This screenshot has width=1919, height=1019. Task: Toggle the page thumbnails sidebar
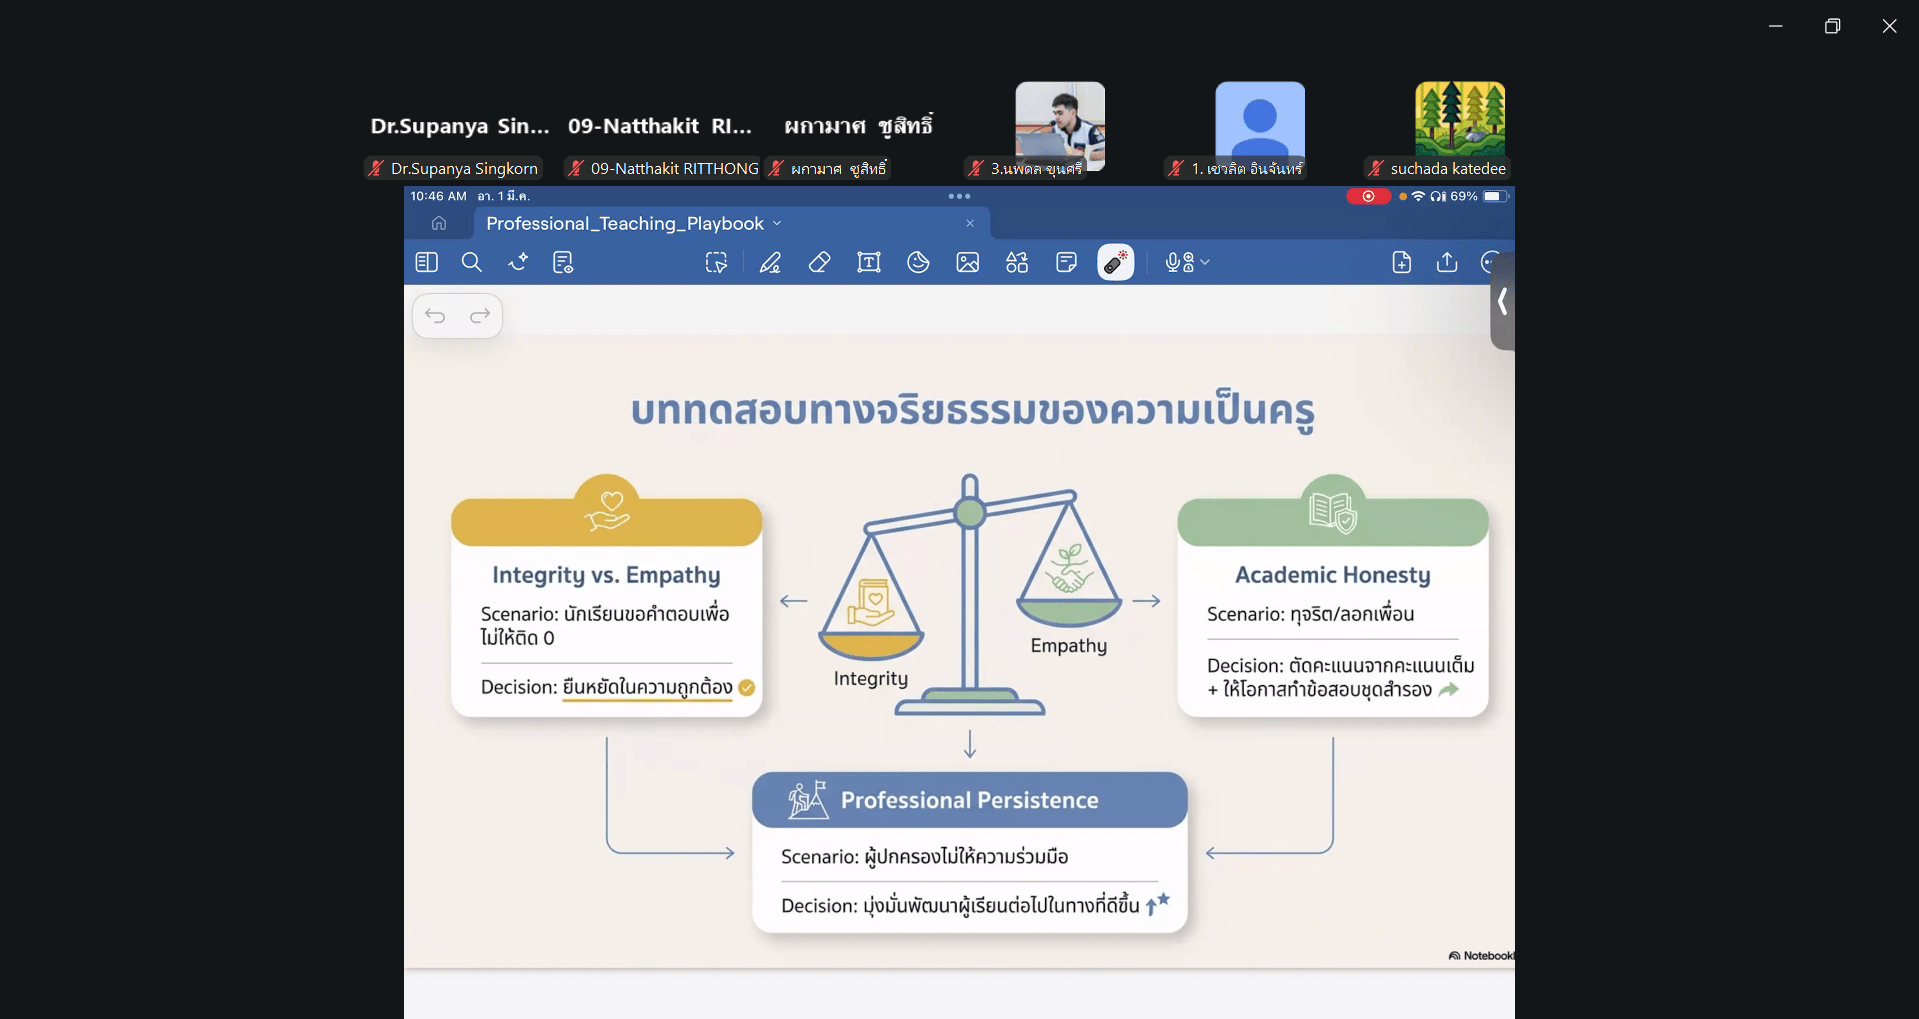click(x=427, y=263)
